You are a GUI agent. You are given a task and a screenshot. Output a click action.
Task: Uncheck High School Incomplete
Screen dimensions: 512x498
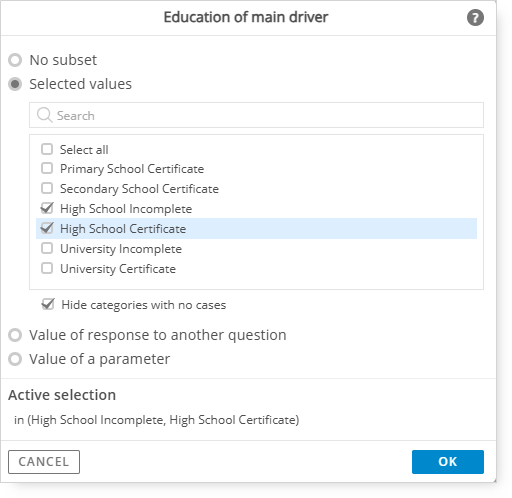(x=47, y=208)
